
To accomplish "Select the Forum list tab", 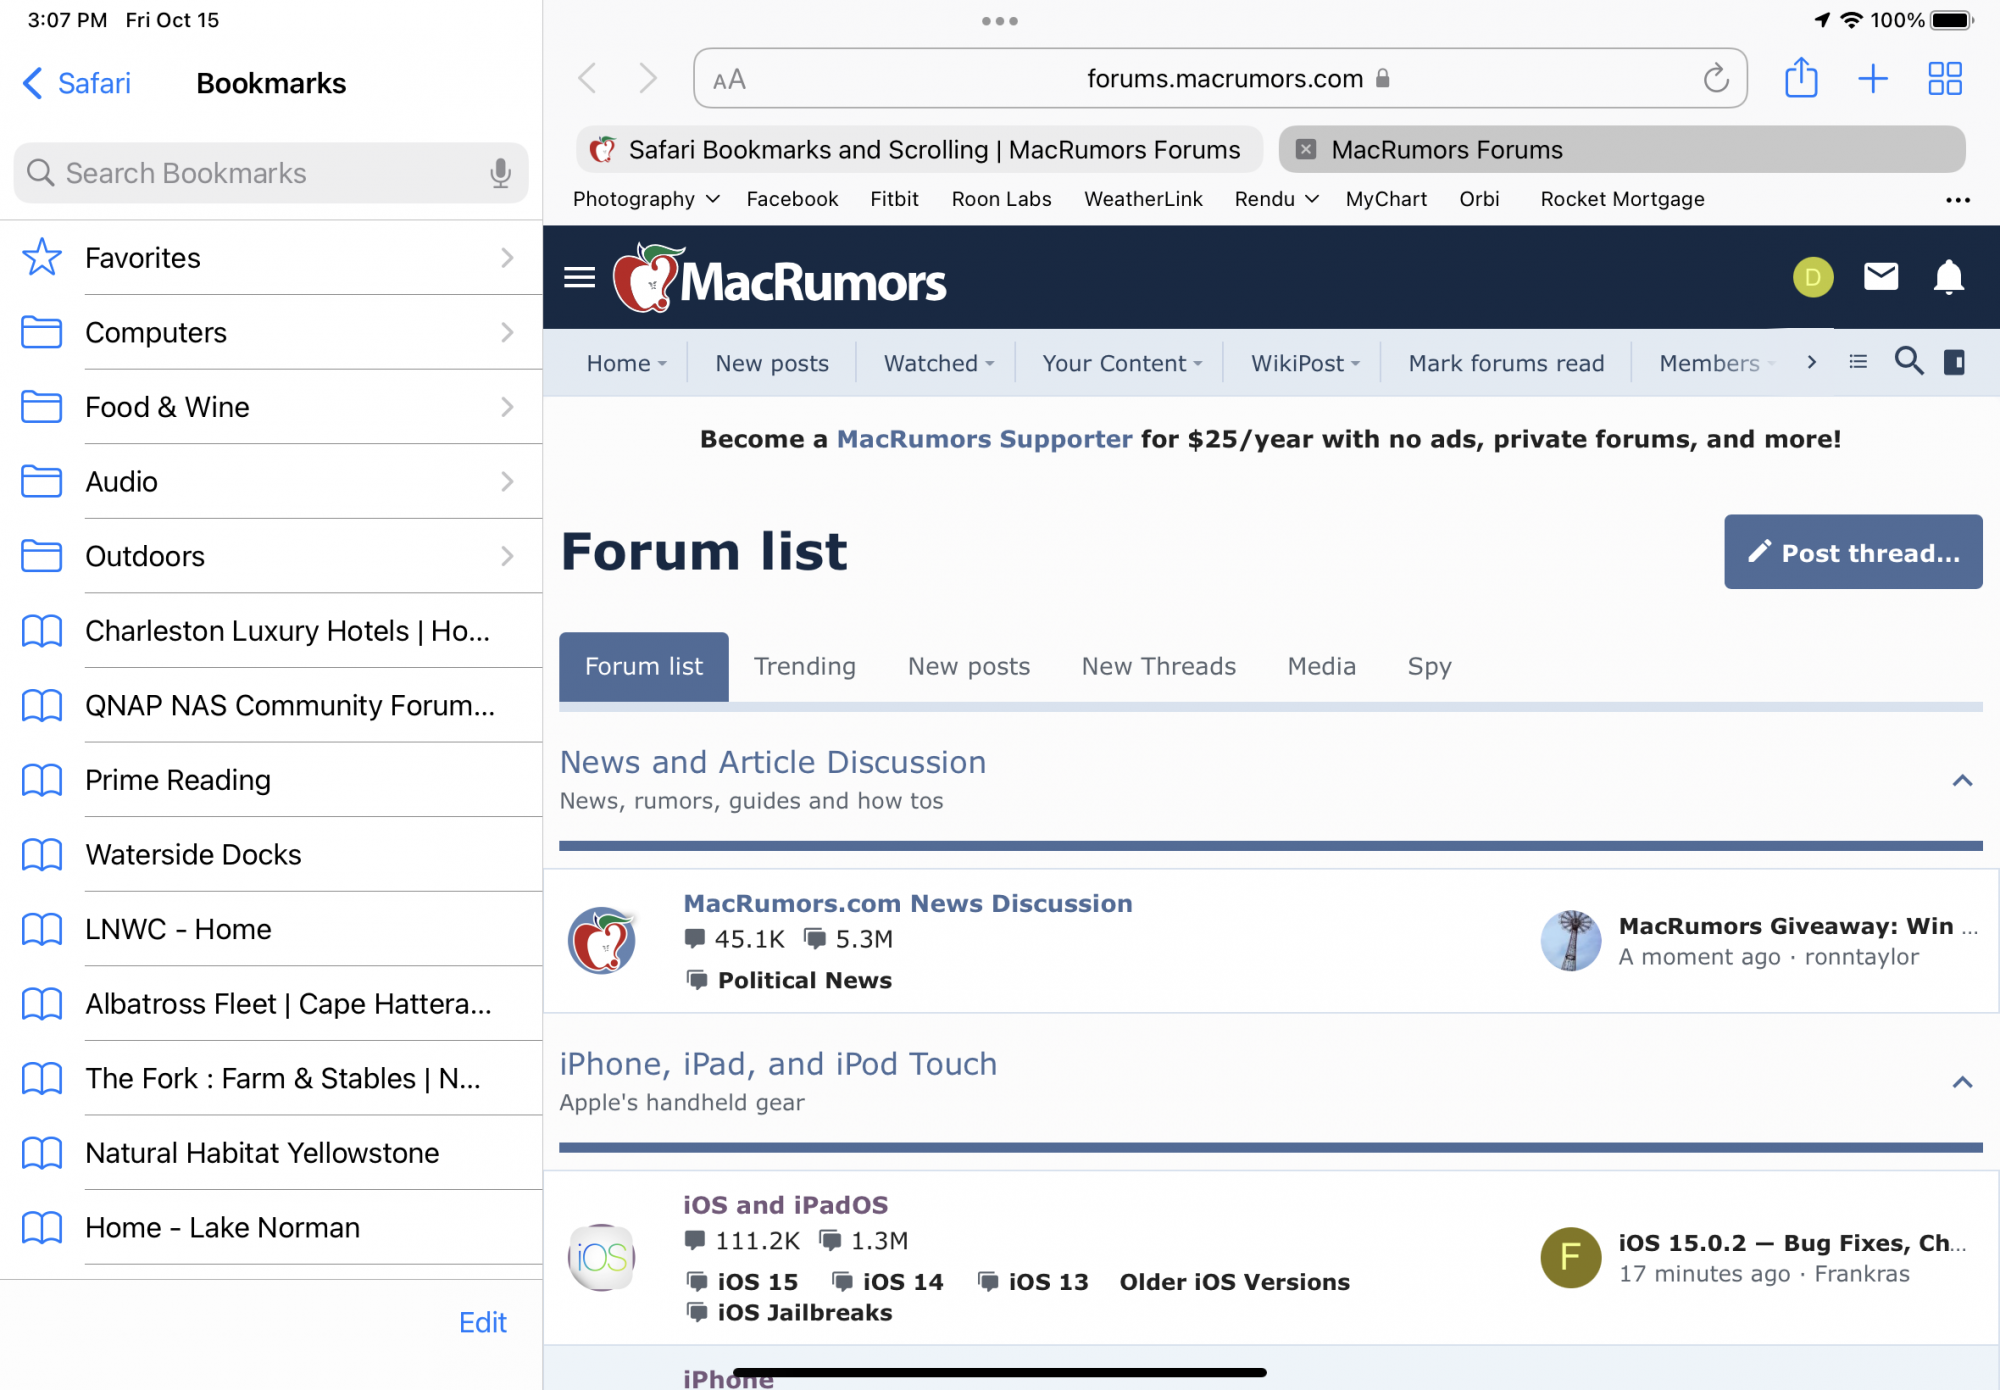I will click(x=644, y=666).
